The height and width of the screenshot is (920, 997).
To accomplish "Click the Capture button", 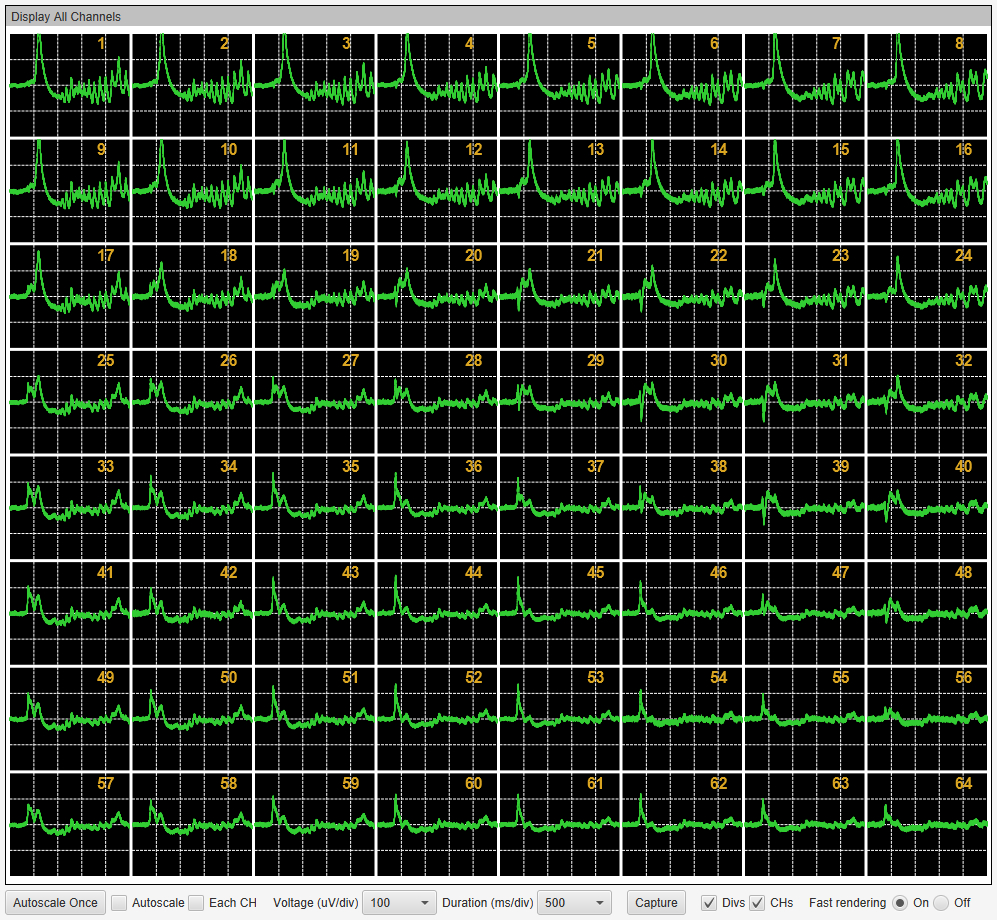I will click(x=656, y=903).
